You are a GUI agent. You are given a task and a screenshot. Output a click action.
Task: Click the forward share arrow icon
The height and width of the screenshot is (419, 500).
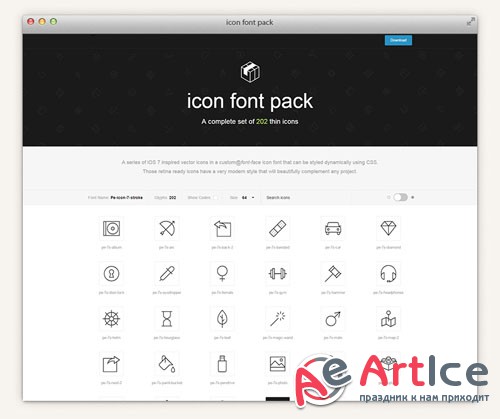click(111, 364)
